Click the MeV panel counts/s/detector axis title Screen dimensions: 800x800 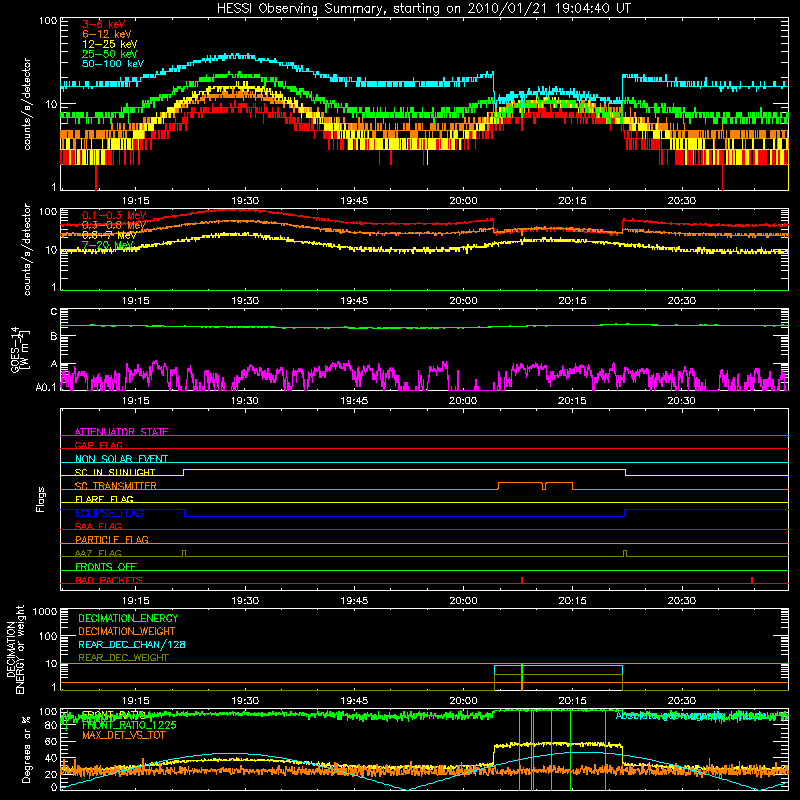point(27,249)
